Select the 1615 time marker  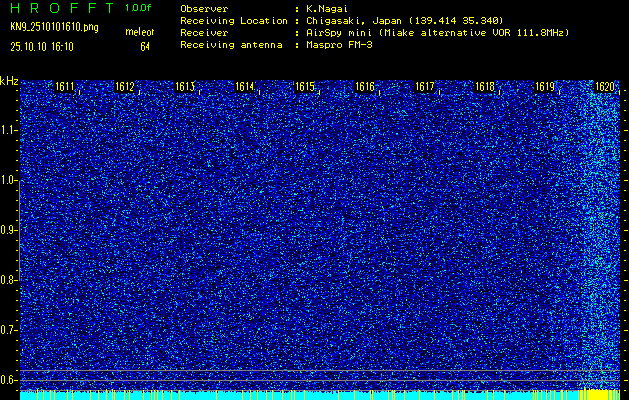[305, 87]
